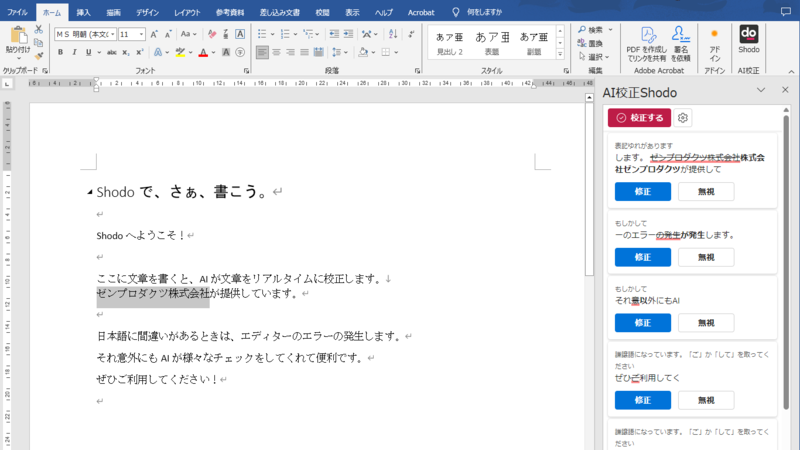
Task: Switch to the デザイン tab
Action: [x=147, y=12]
